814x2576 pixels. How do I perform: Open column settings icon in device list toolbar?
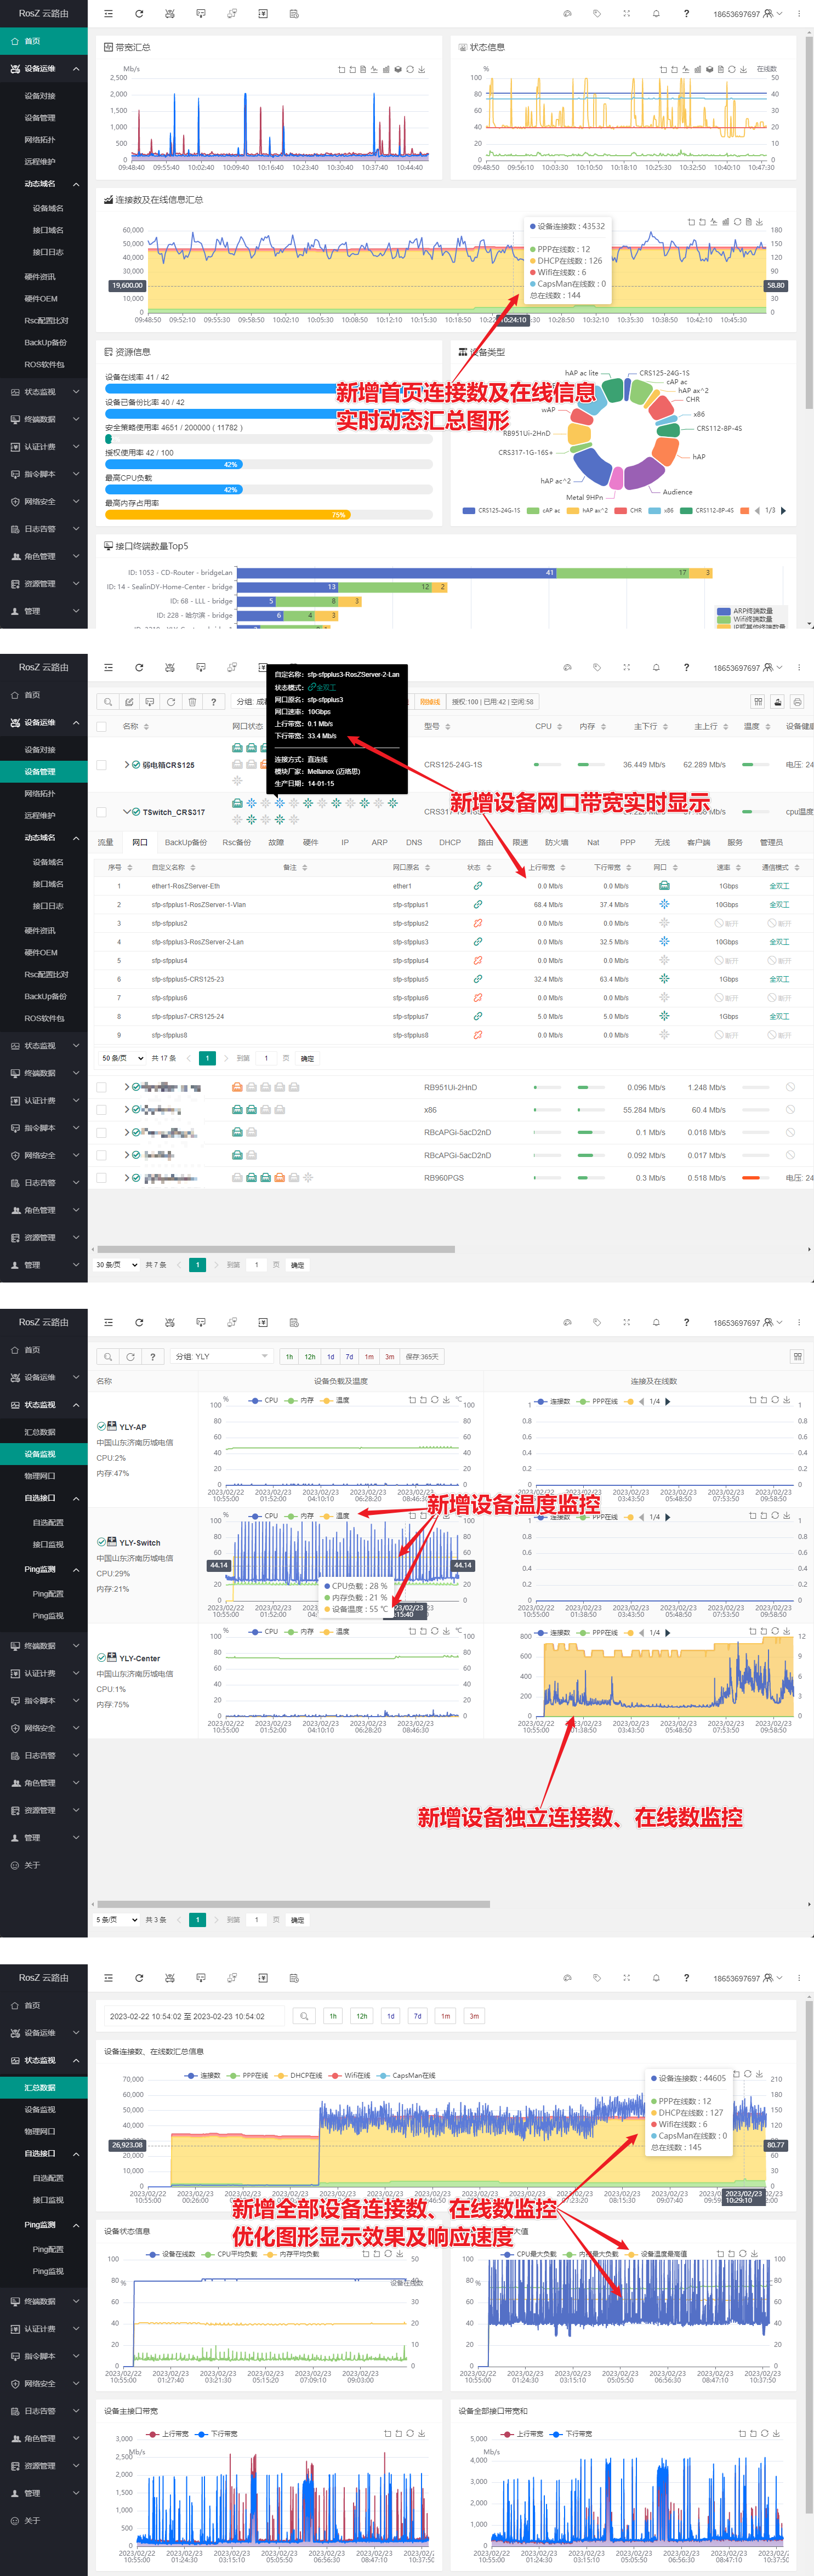tap(758, 702)
